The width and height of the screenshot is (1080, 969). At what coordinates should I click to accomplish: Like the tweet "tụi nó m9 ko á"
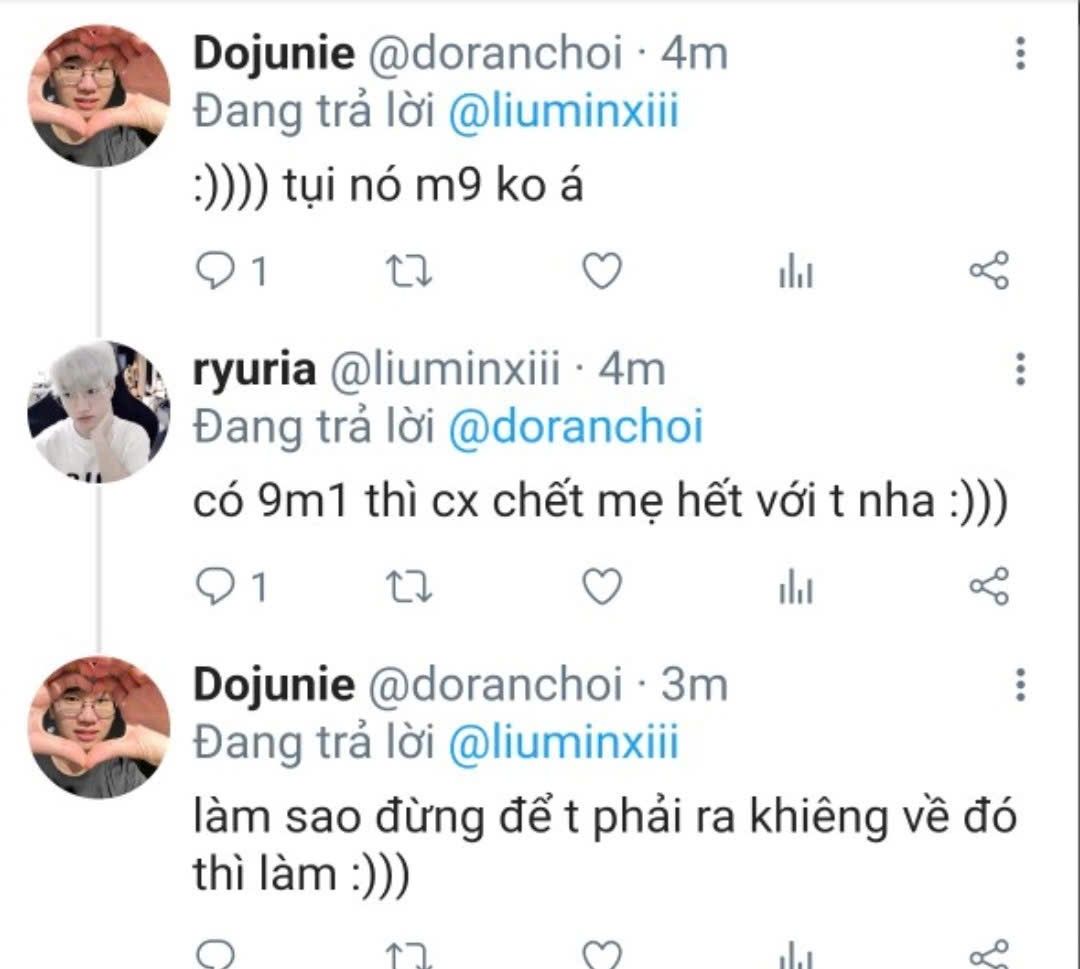pyautogui.click(x=602, y=271)
